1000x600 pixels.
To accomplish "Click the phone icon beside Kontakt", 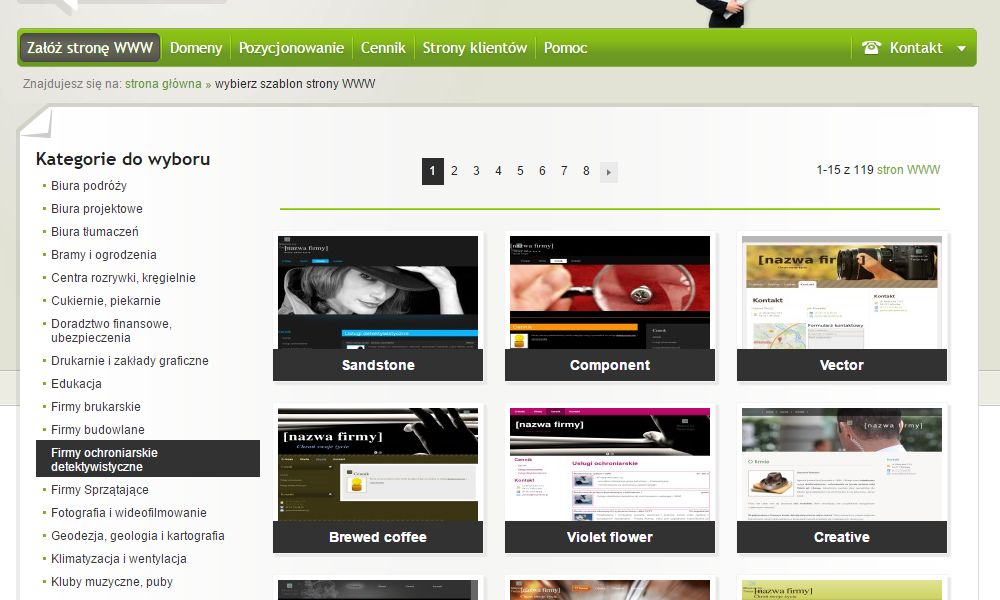I will (x=871, y=47).
